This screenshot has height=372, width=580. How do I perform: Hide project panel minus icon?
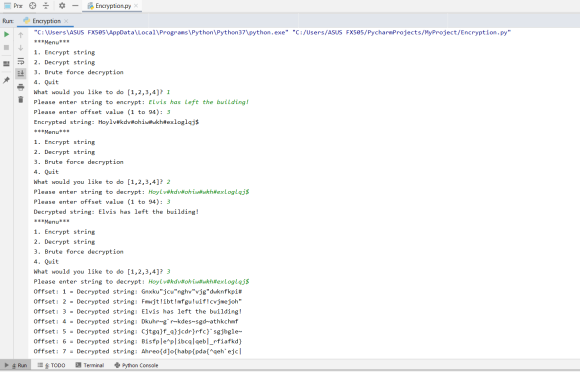[x=75, y=6]
